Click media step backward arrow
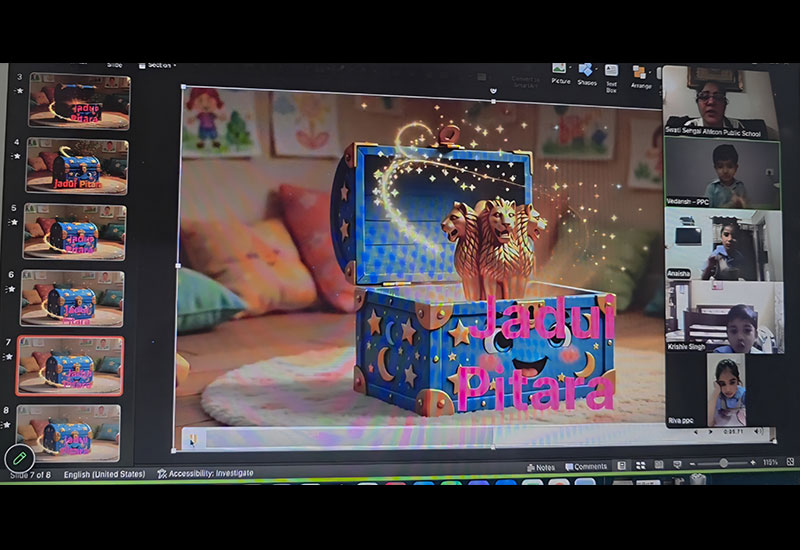 pyautogui.click(x=696, y=432)
